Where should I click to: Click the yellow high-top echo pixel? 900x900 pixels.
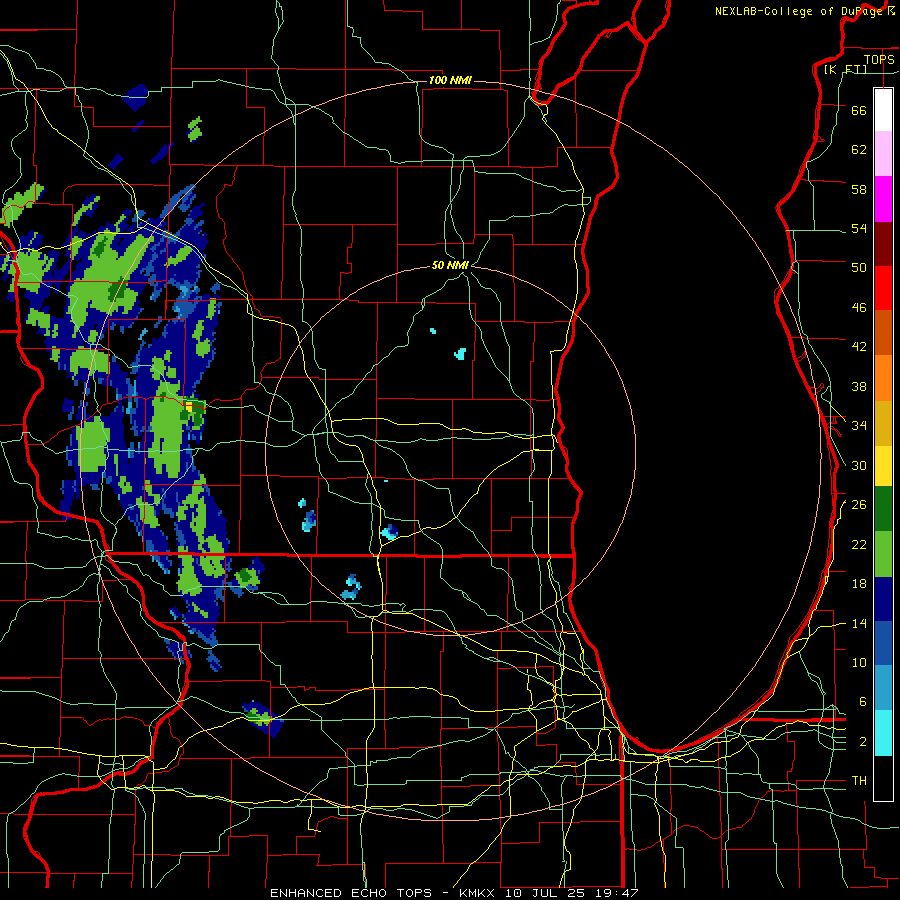point(189,406)
